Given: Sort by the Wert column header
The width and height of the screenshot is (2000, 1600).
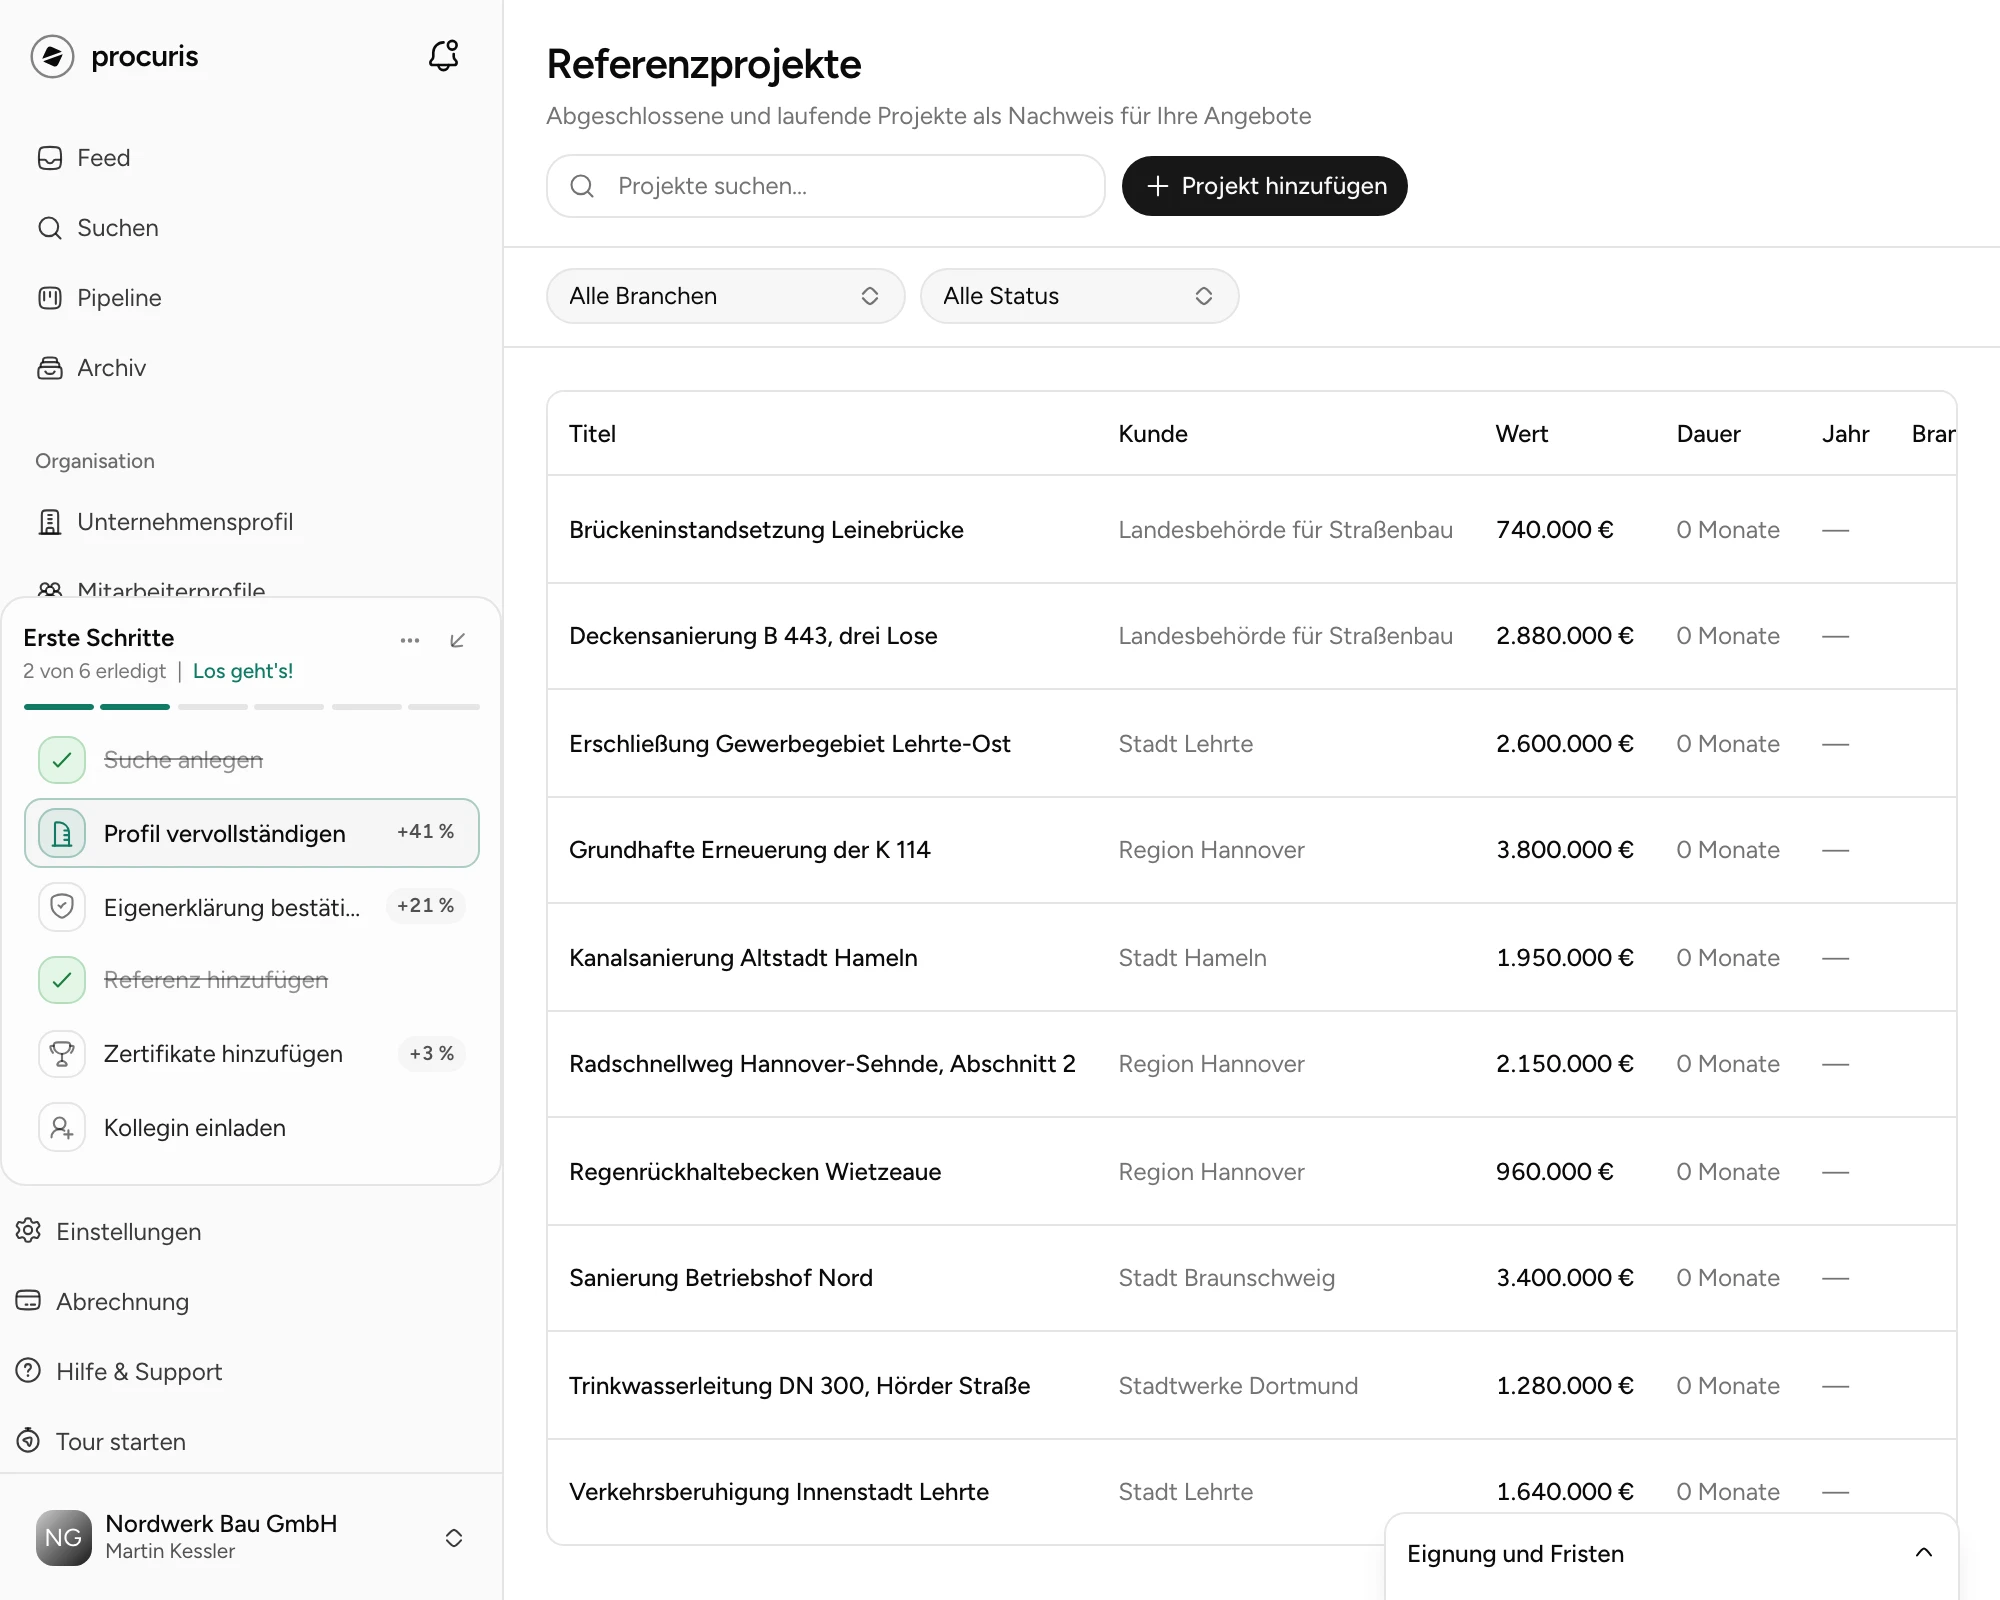Looking at the screenshot, I should point(1521,434).
